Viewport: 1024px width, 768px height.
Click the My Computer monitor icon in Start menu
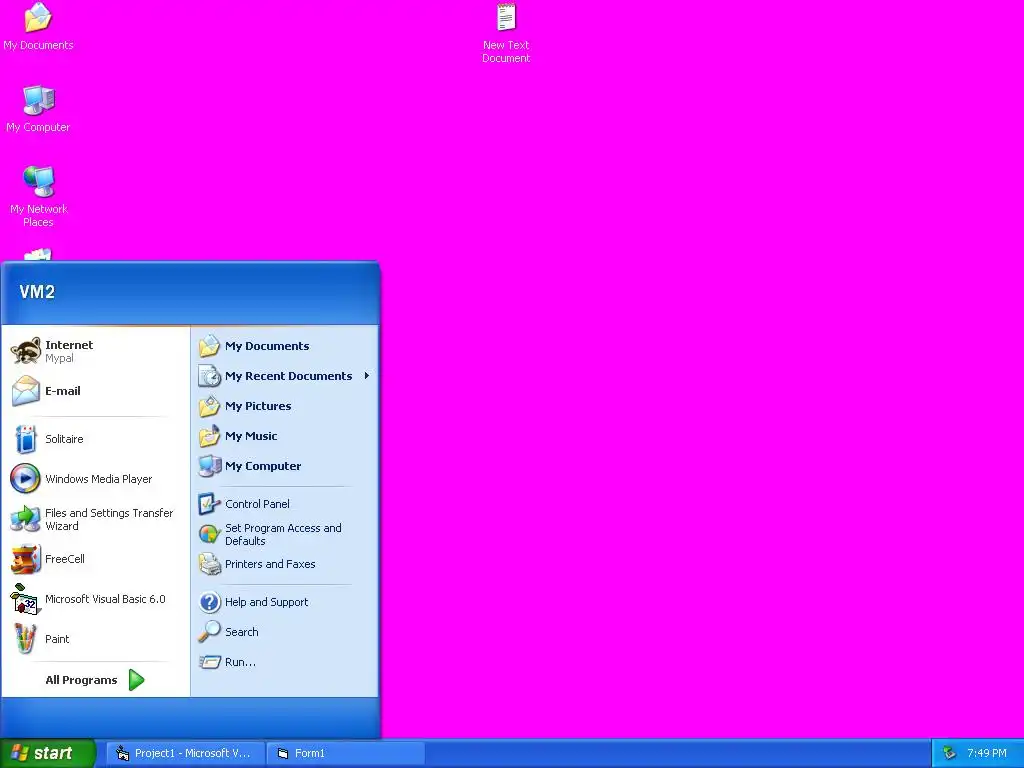pos(210,466)
